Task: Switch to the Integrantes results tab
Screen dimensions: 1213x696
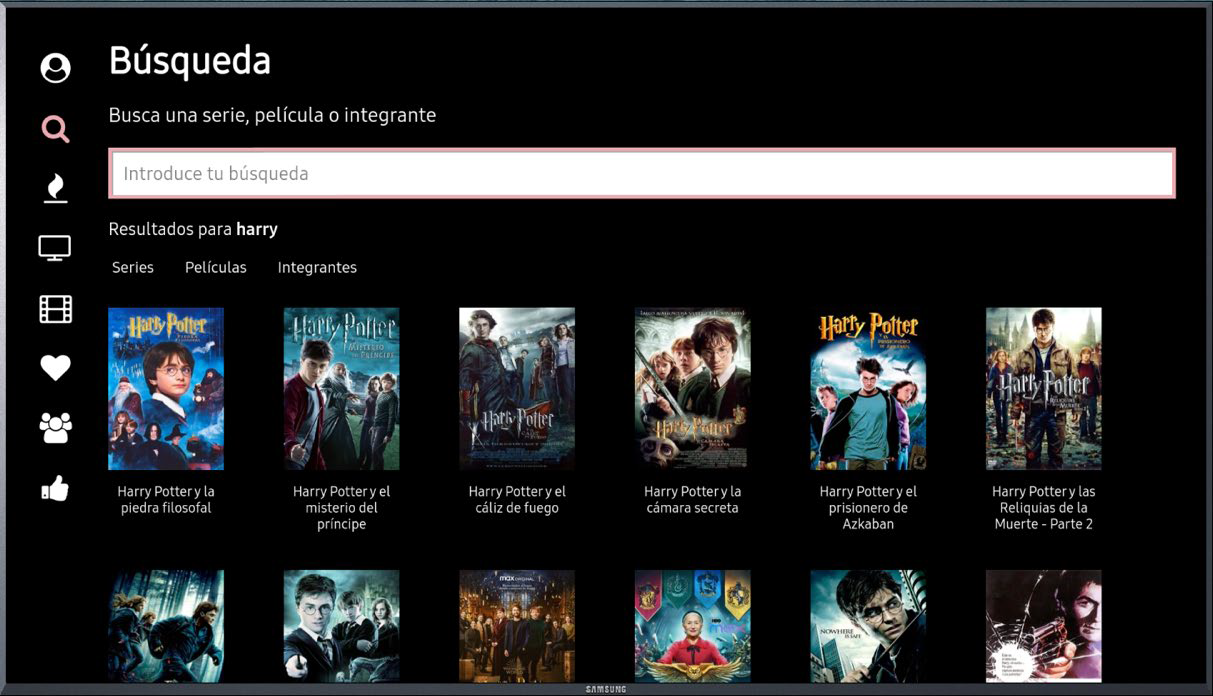Action: pos(317,267)
